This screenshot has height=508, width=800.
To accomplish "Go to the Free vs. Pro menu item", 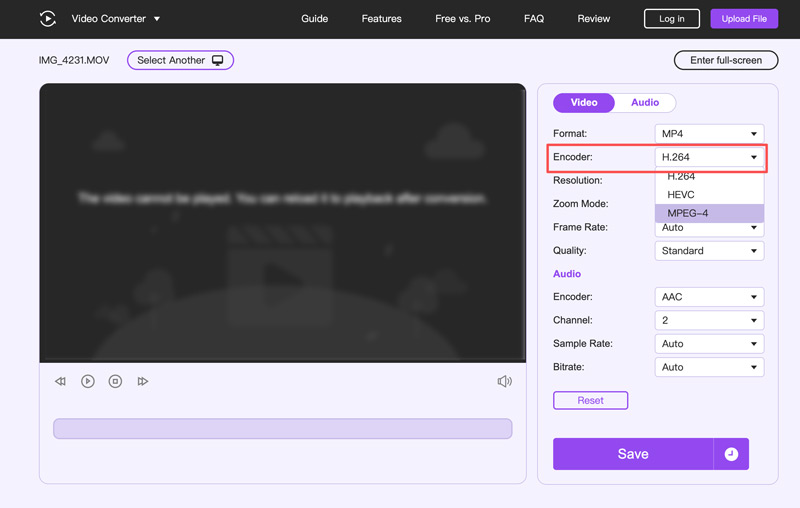I will click(463, 19).
